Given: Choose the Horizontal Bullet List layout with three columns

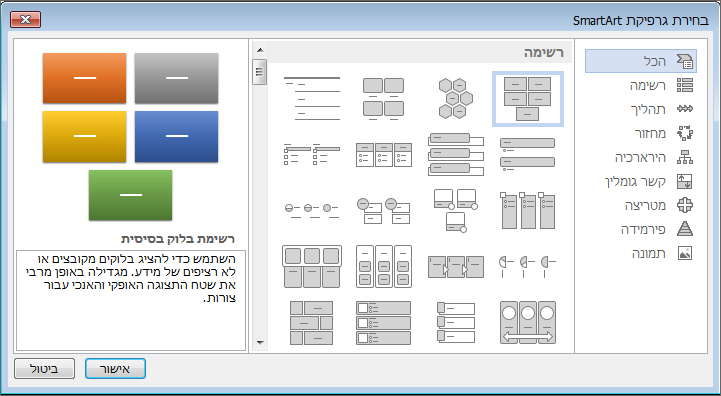Looking at the screenshot, I should [383, 155].
